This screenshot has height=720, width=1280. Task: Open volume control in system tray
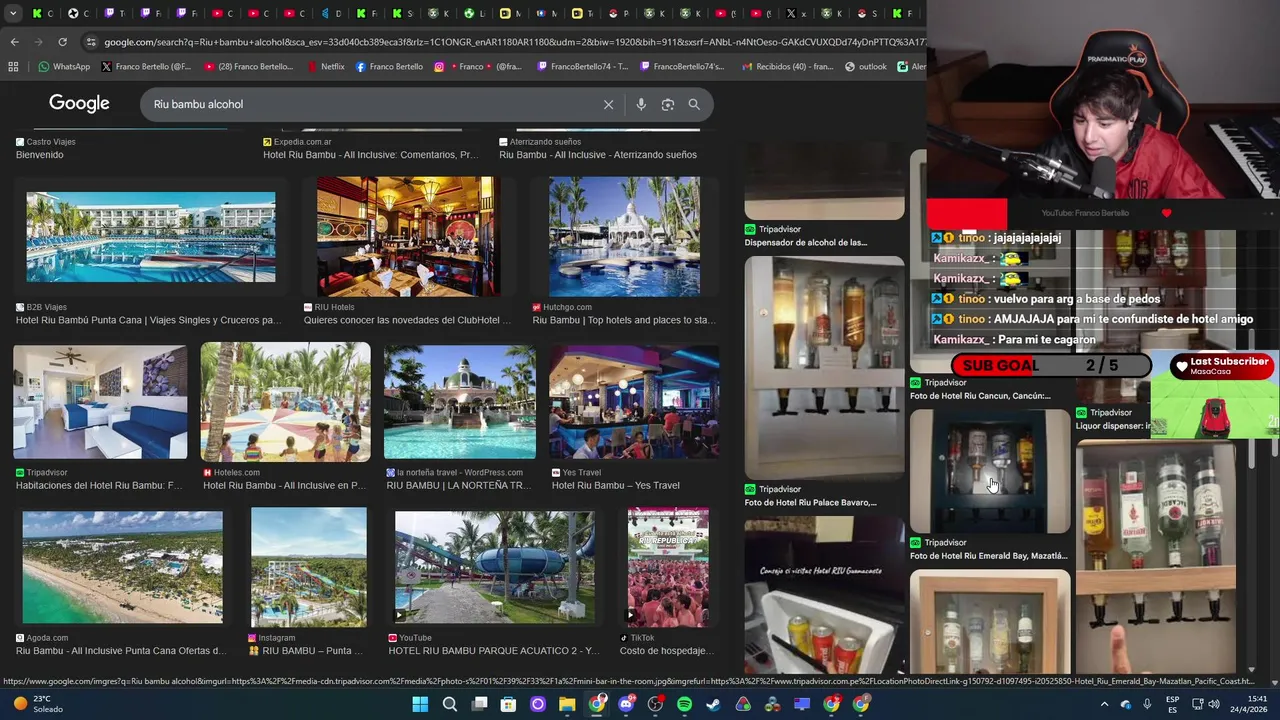tap(1214, 704)
